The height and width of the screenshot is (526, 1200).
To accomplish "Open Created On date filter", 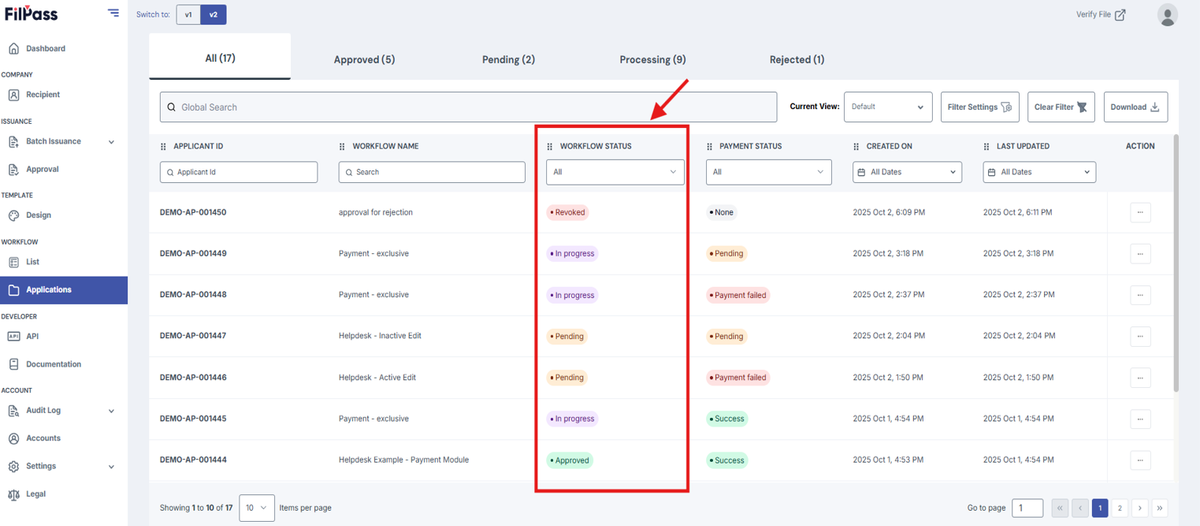I will click(x=907, y=172).
